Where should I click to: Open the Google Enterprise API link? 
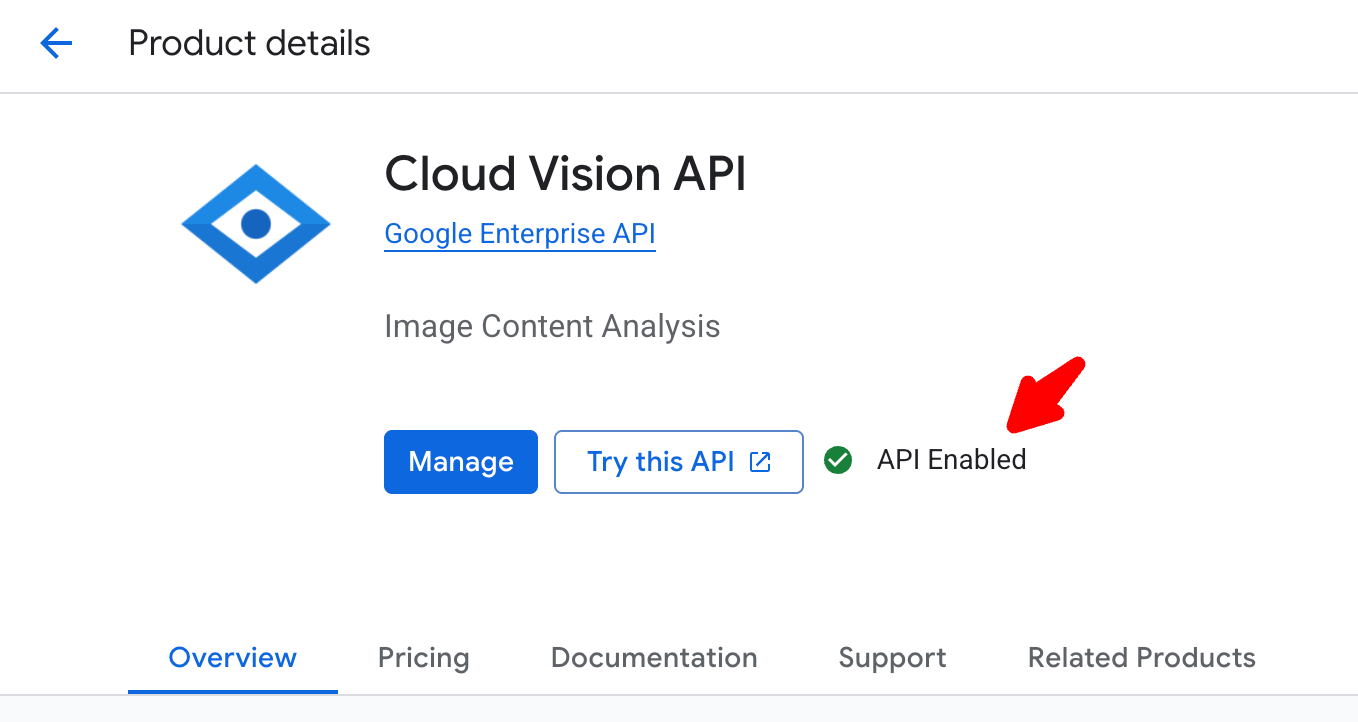coord(520,234)
